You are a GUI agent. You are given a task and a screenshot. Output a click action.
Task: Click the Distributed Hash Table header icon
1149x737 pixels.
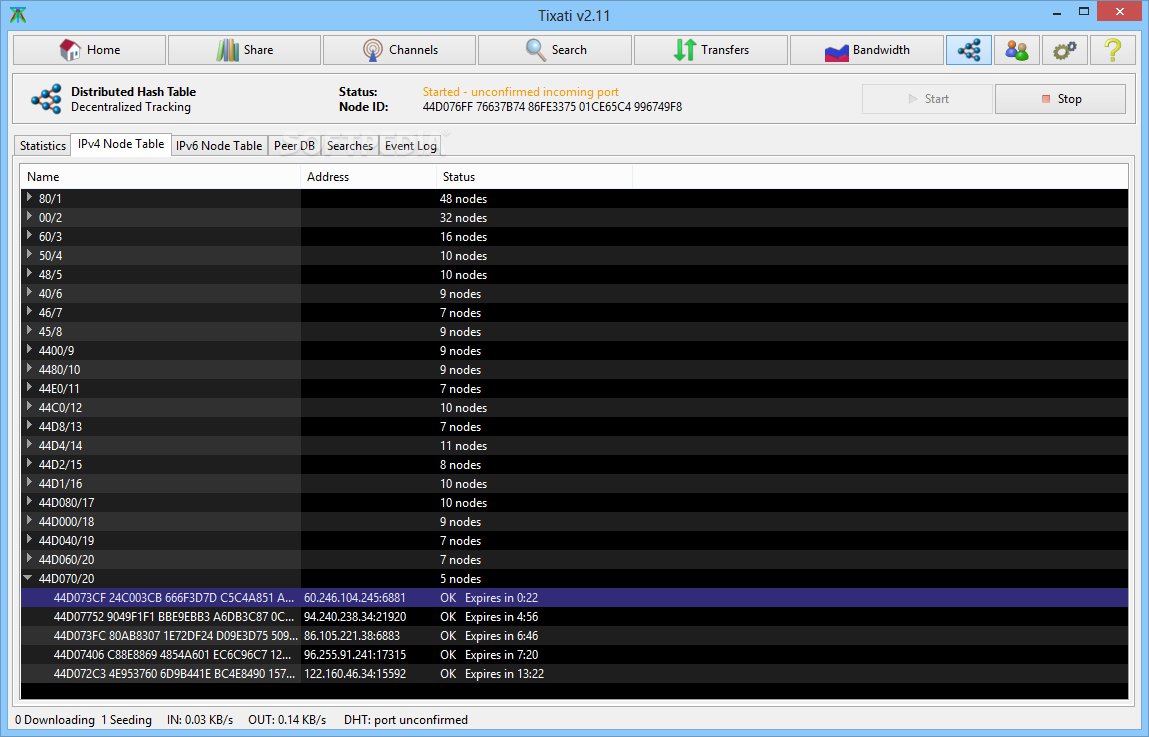point(45,99)
